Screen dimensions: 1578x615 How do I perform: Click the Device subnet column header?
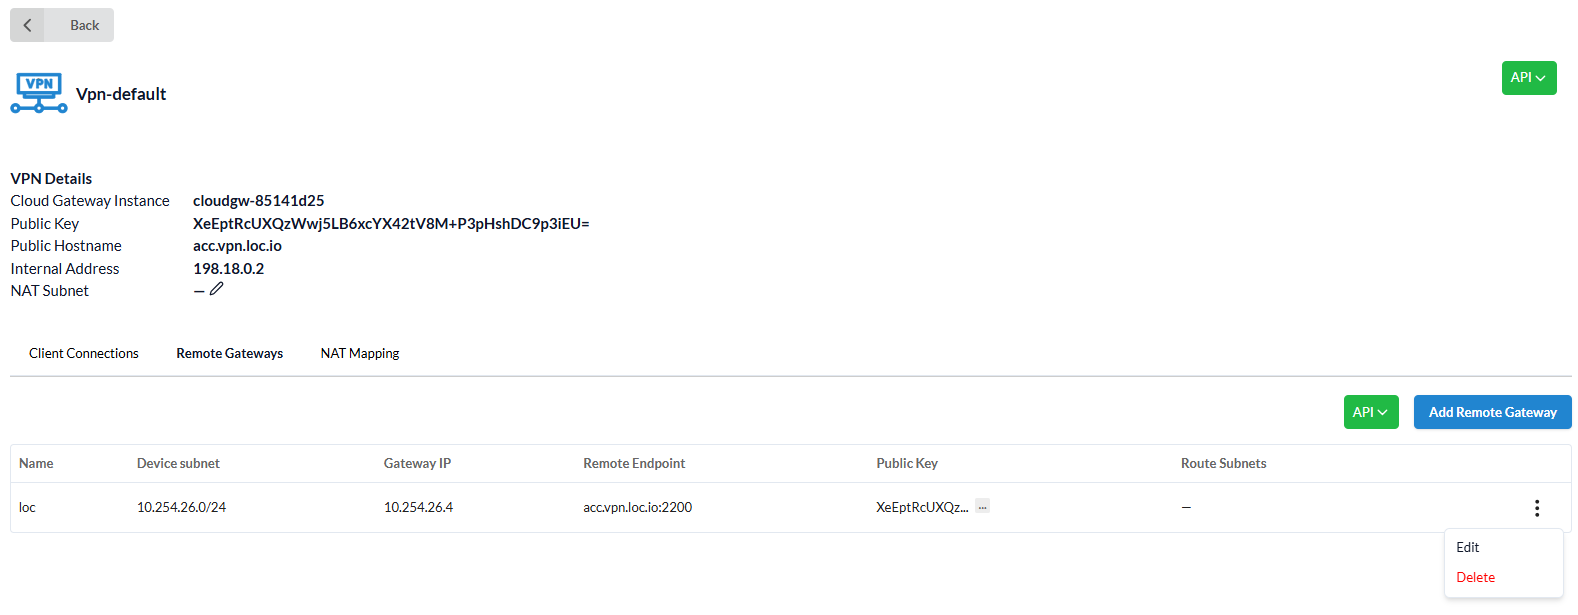point(178,463)
